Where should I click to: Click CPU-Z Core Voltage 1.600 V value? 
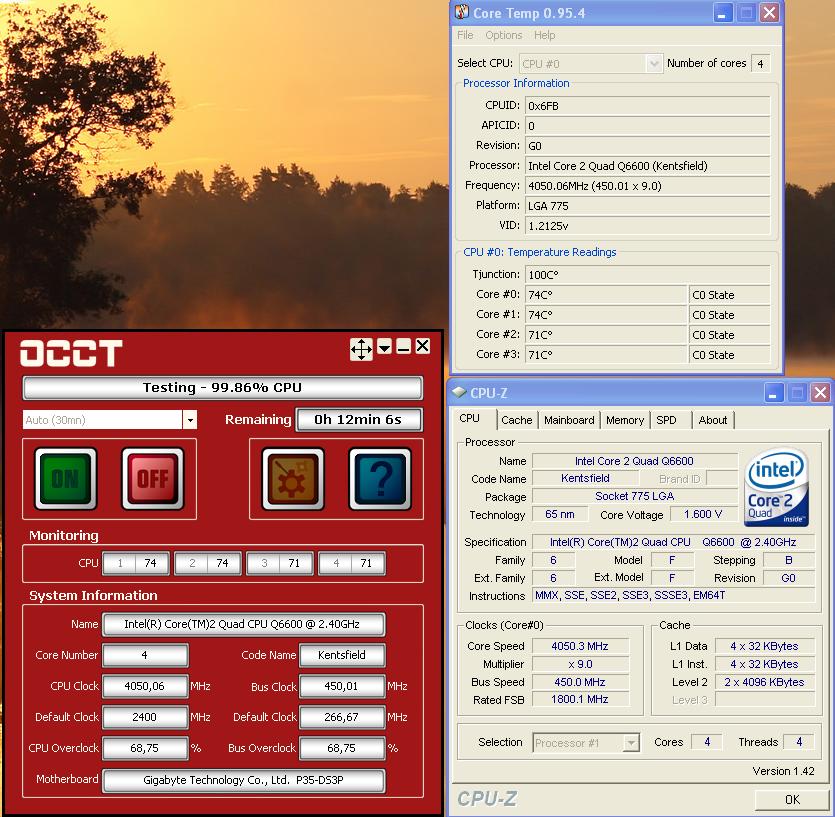coord(703,514)
